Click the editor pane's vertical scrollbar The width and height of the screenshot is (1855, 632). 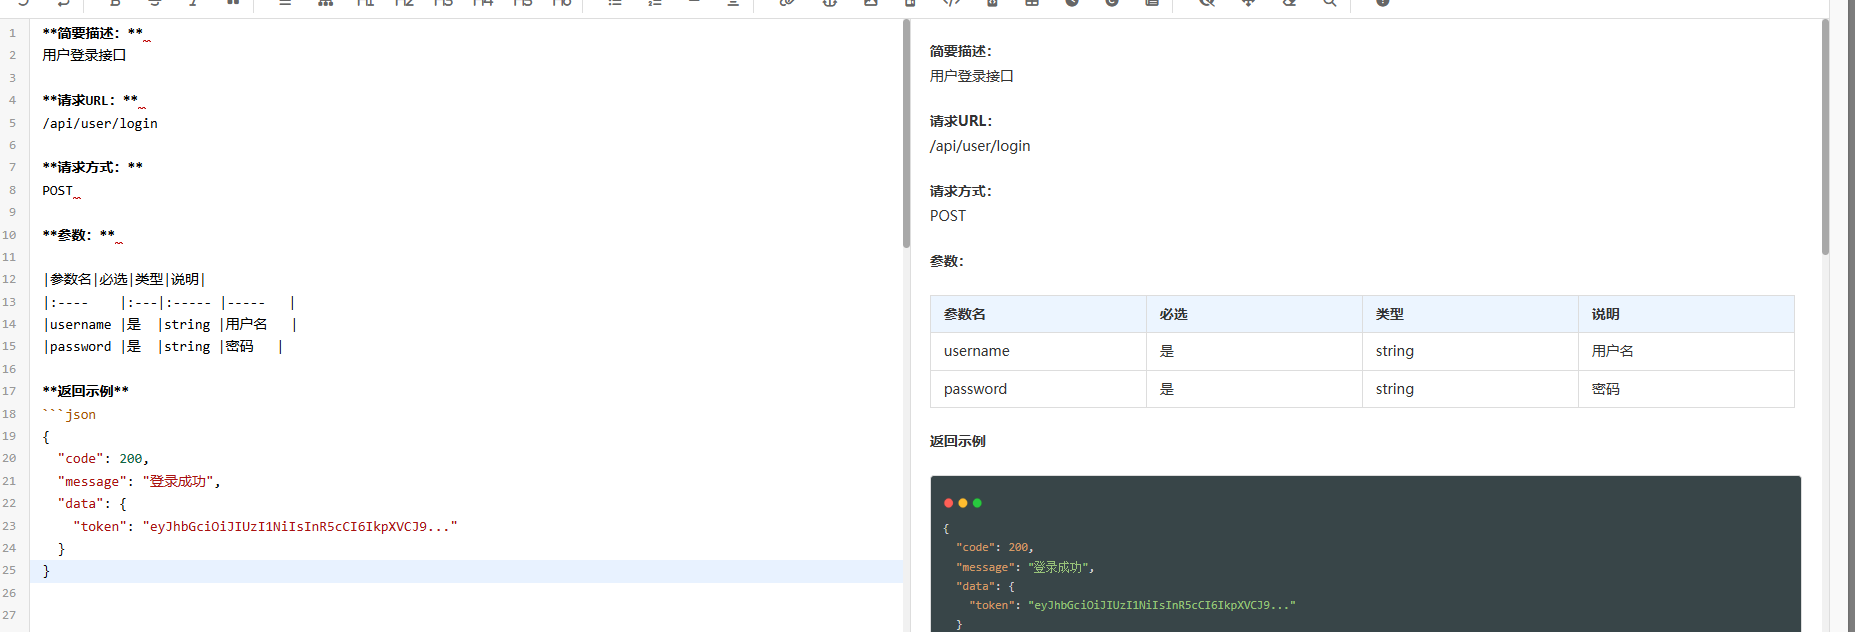point(906,135)
